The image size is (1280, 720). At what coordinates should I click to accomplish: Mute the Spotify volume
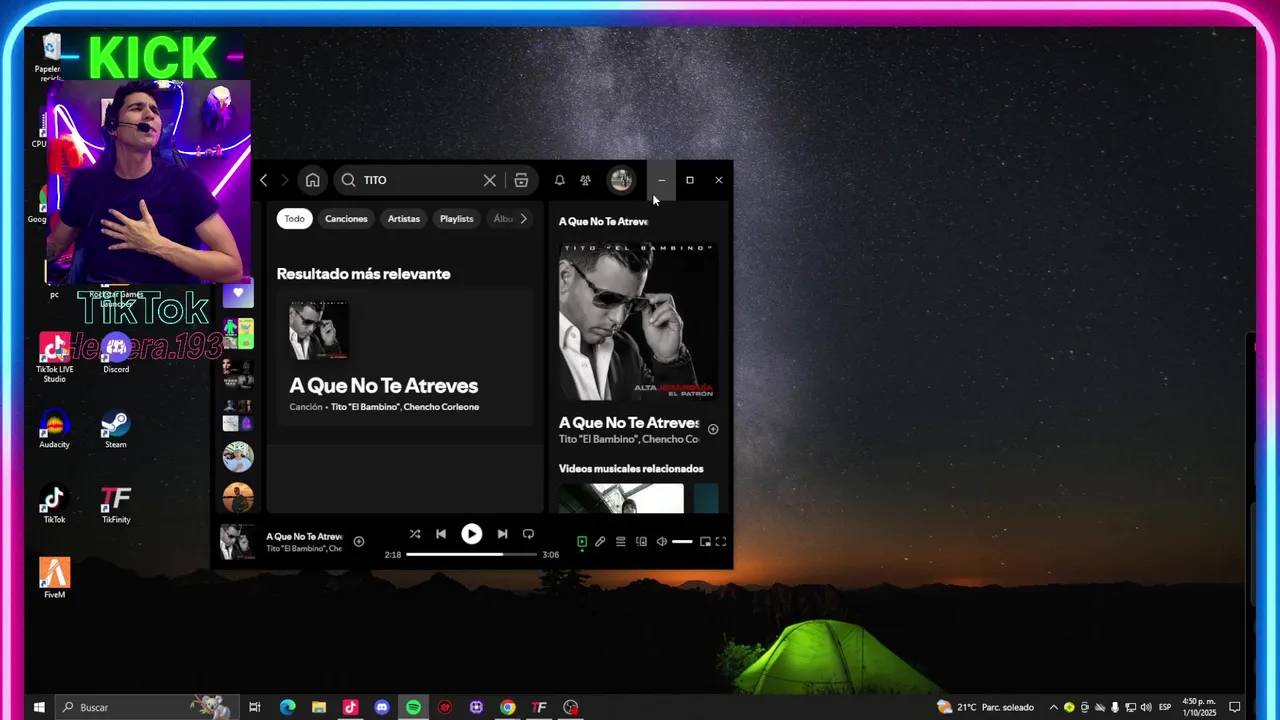(661, 542)
